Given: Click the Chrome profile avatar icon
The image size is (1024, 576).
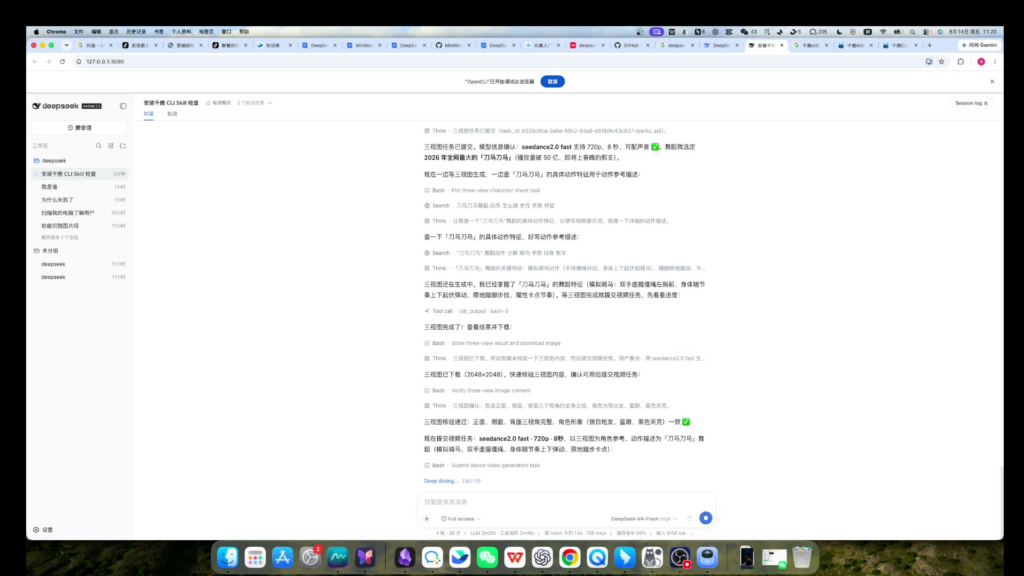Looking at the screenshot, I should [981, 61].
